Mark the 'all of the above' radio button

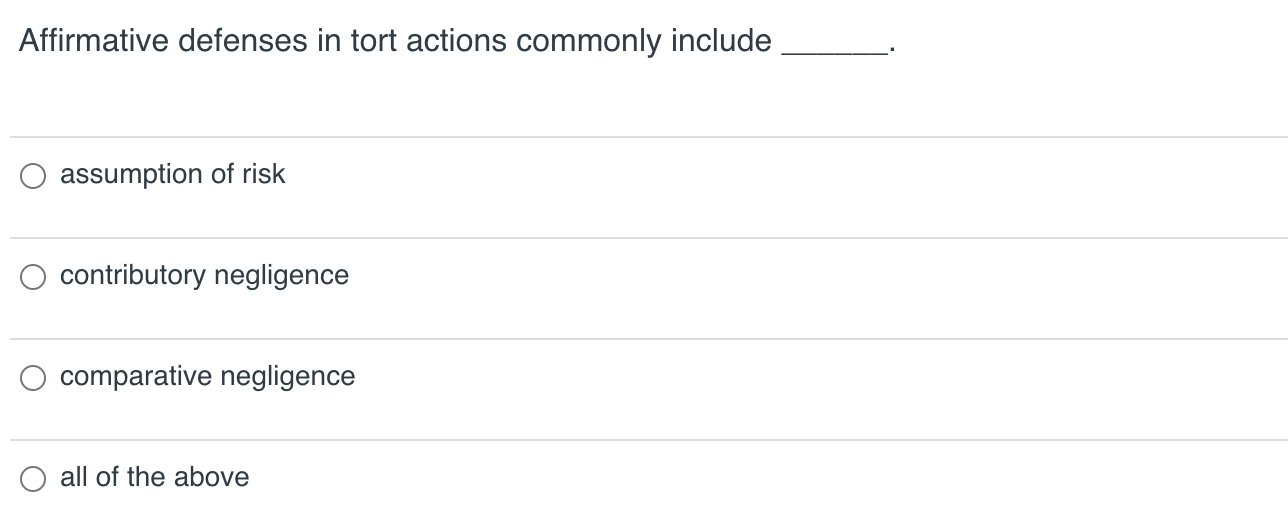click(34, 479)
